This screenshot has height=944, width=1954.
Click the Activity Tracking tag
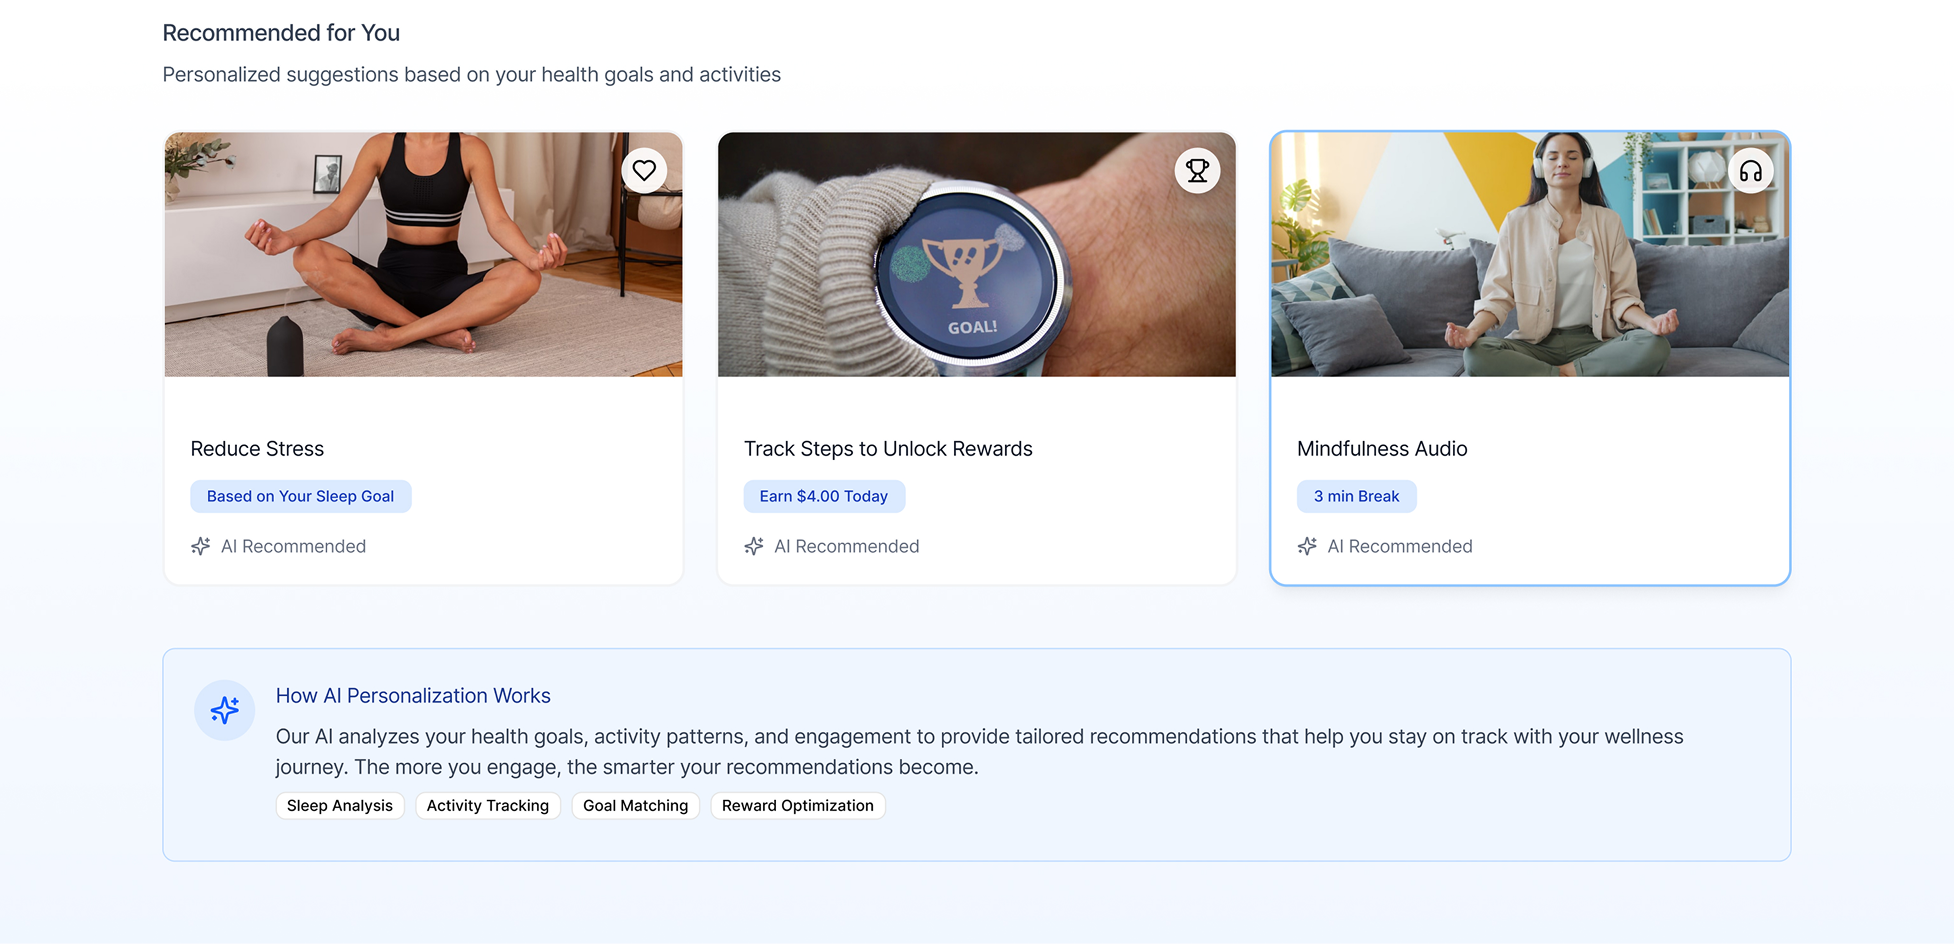tap(488, 806)
